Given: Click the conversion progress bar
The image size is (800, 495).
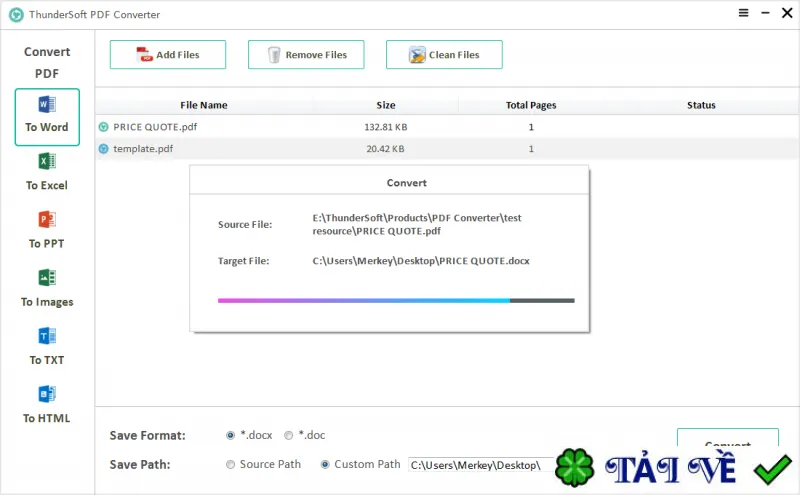Looking at the screenshot, I should (396, 301).
